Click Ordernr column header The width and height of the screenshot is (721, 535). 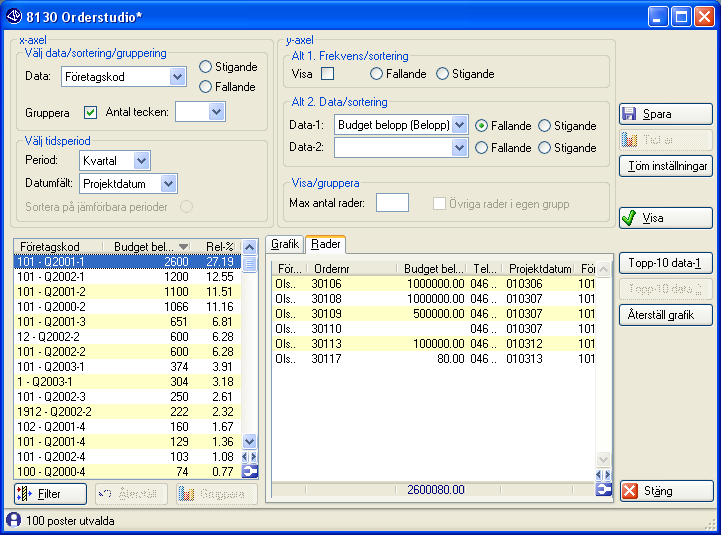(x=353, y=269)
